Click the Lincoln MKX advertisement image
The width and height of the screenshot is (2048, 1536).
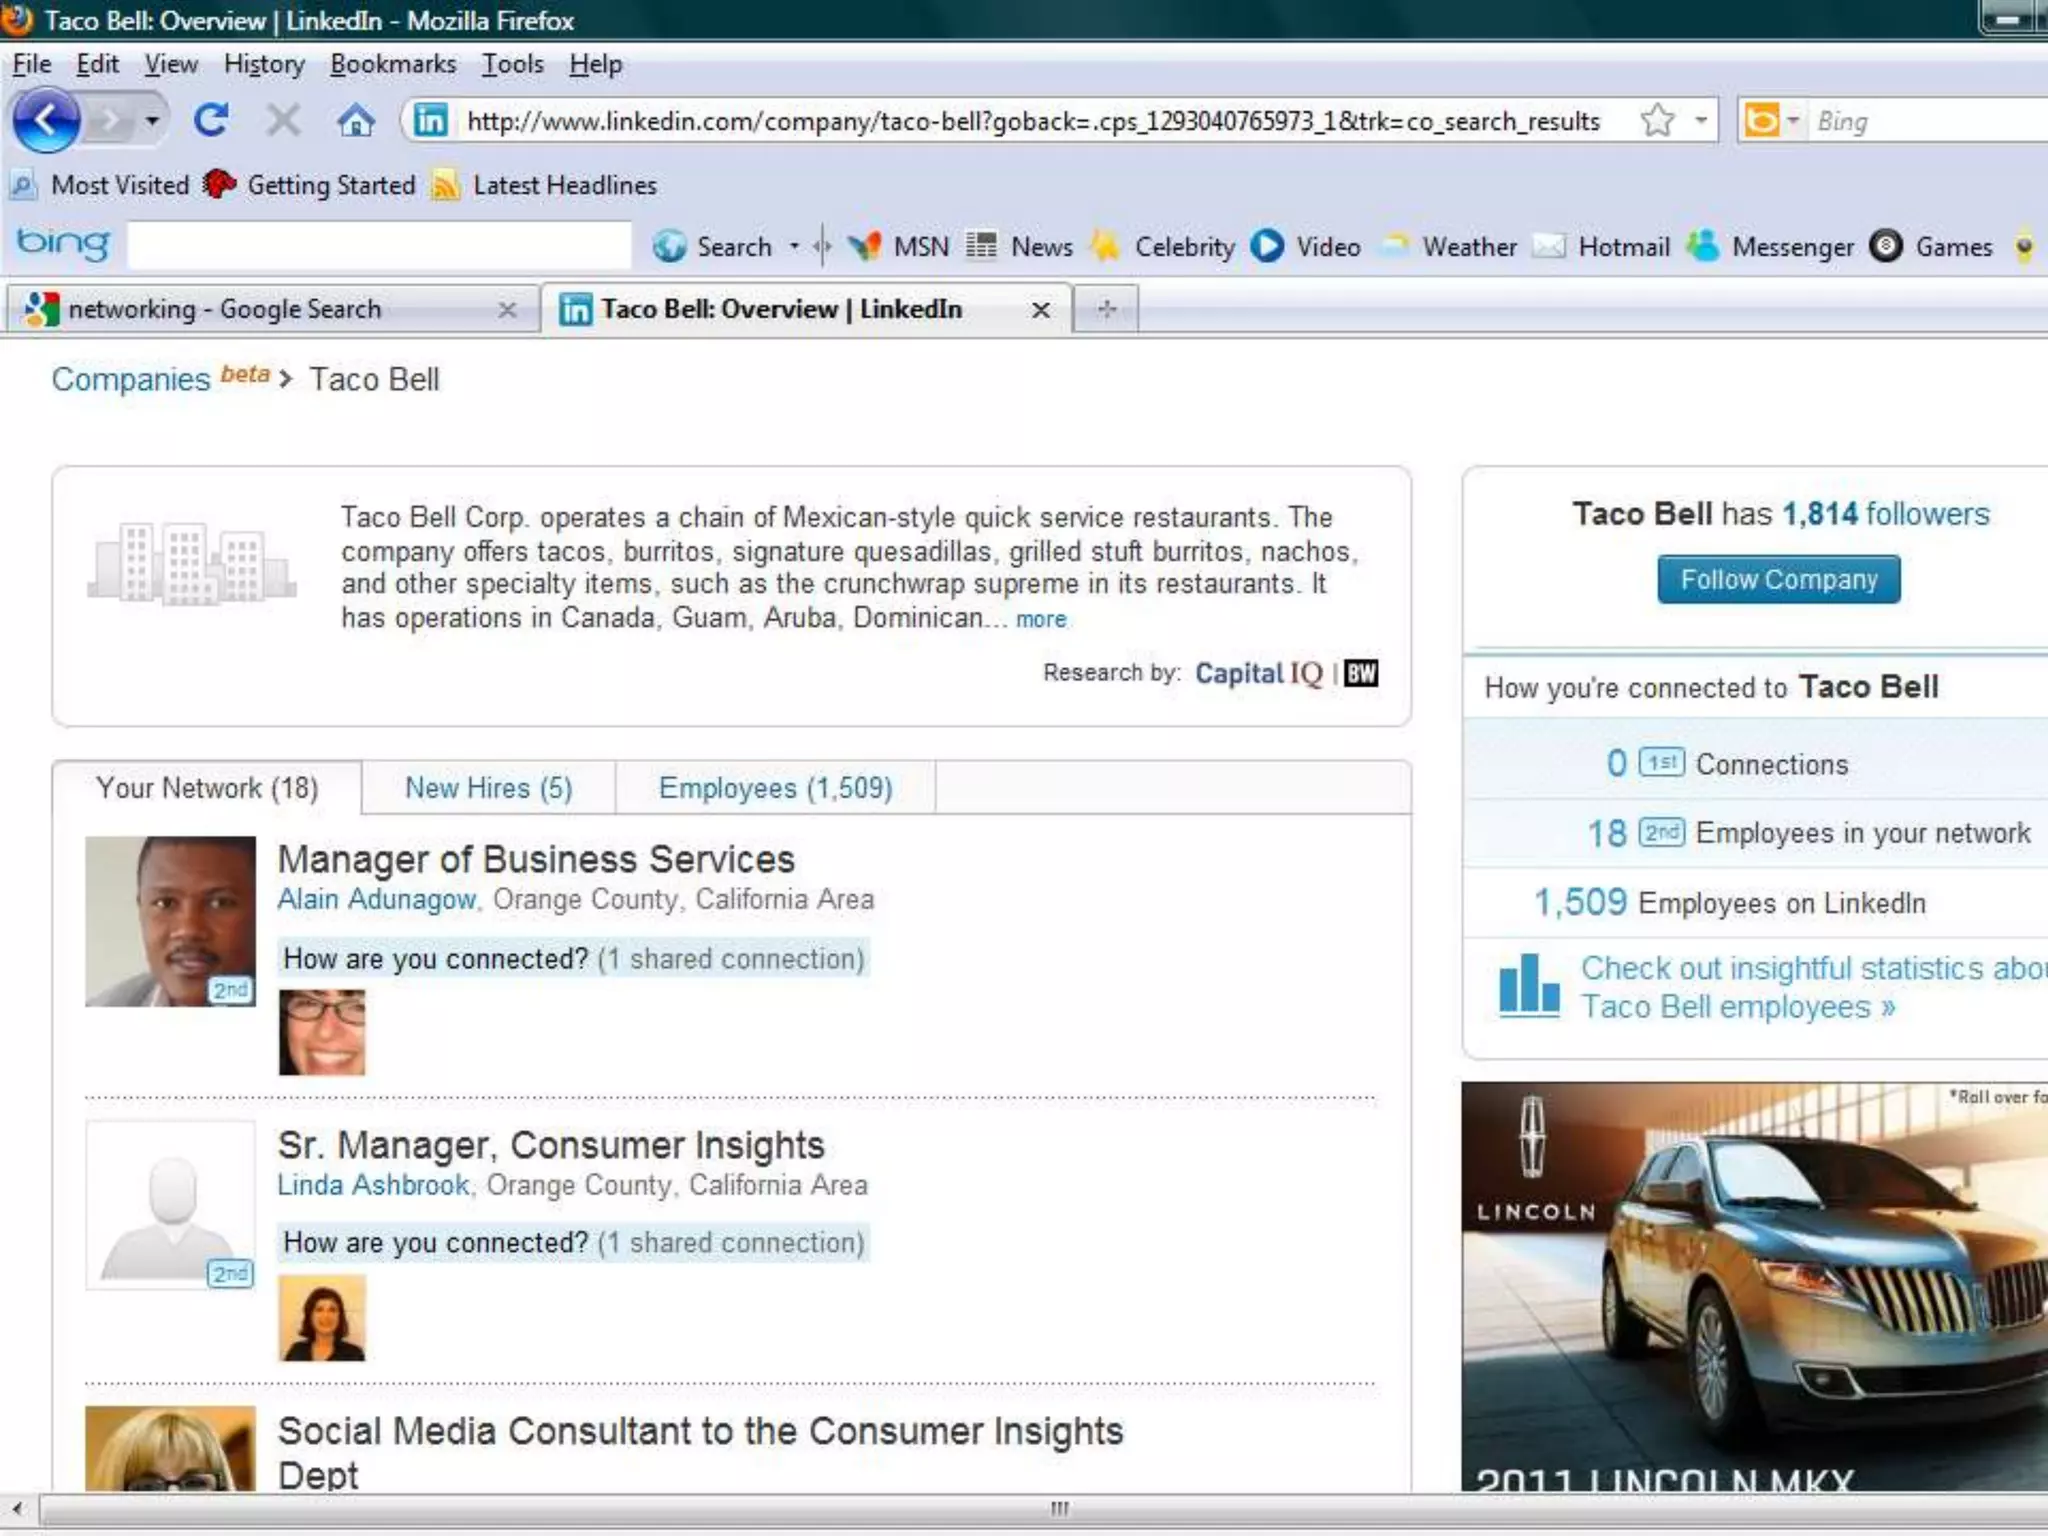(x=1754, y=1287)
